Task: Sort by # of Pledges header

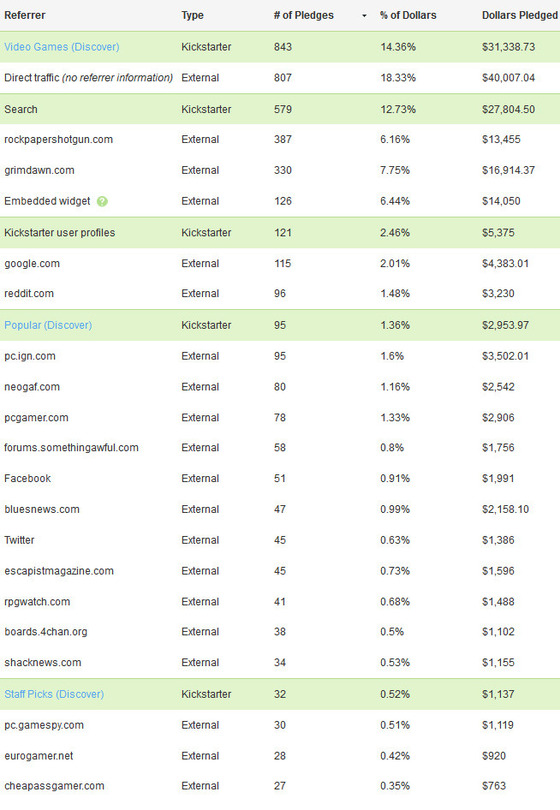Action: coord(304,15)
